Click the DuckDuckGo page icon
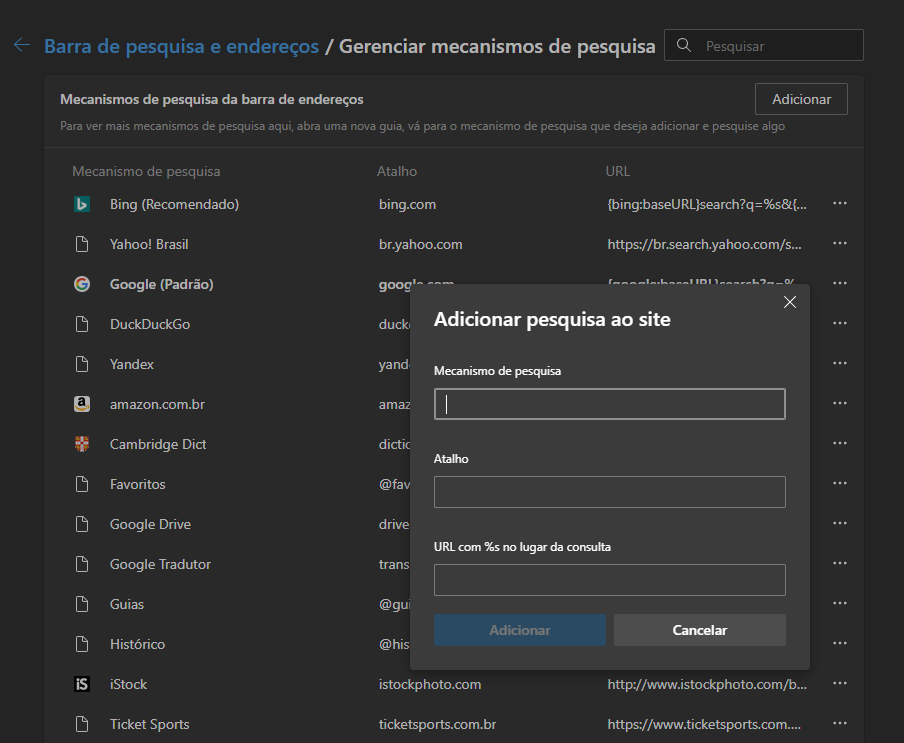Image resolution: width=904 pixels, height=743 pixels. tap(82, 324)
